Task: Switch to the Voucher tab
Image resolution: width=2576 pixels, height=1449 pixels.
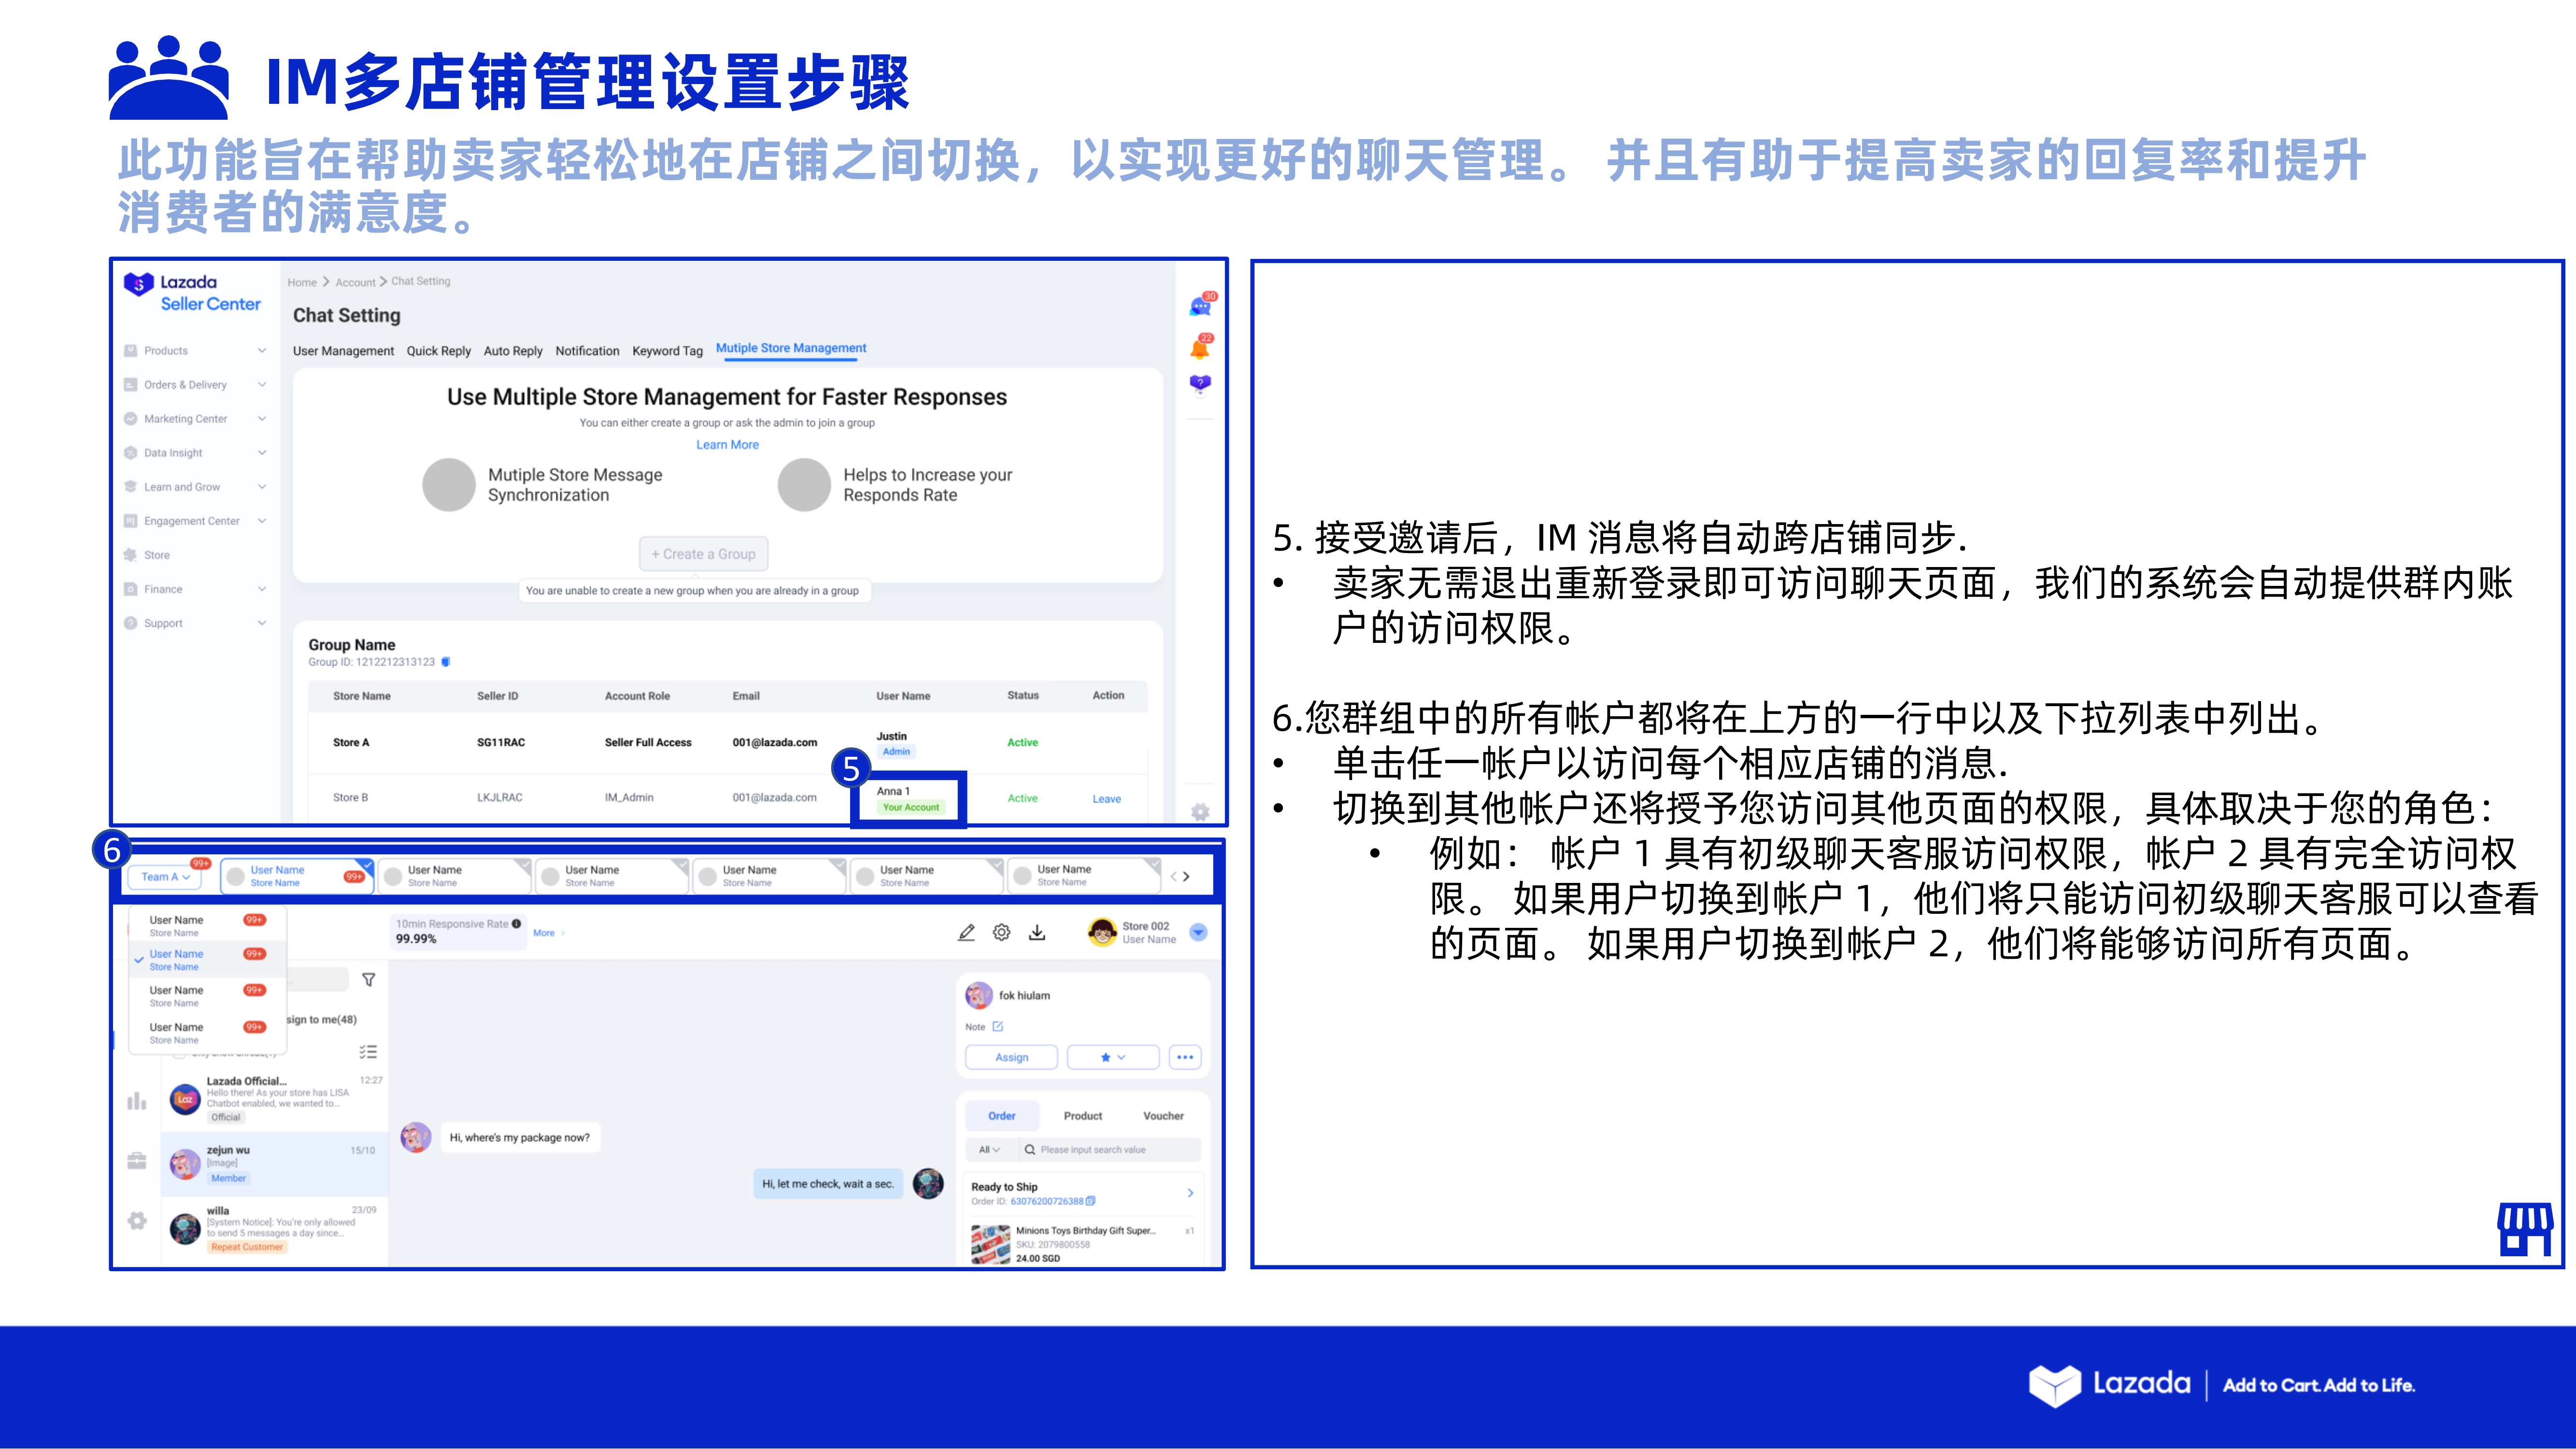Action: (1163, 1116)
